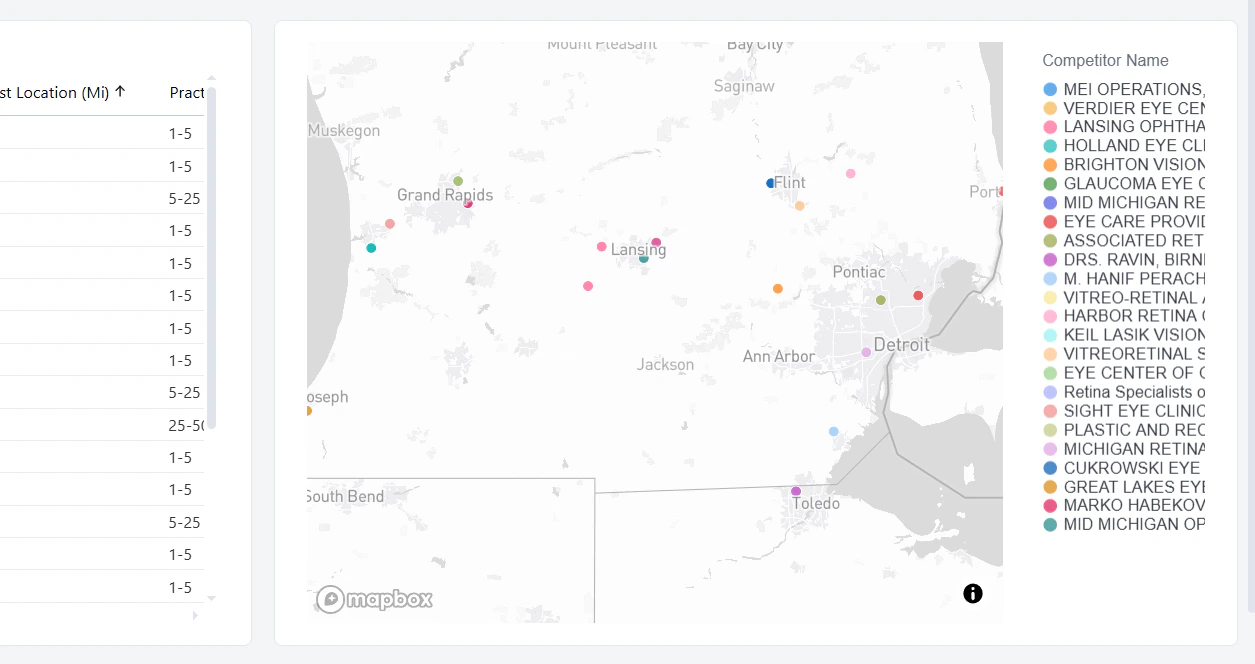Screen dimensions: 1255x664
Task: Click the 'st Location (Mi)' column header text
Action: [54, 92]
